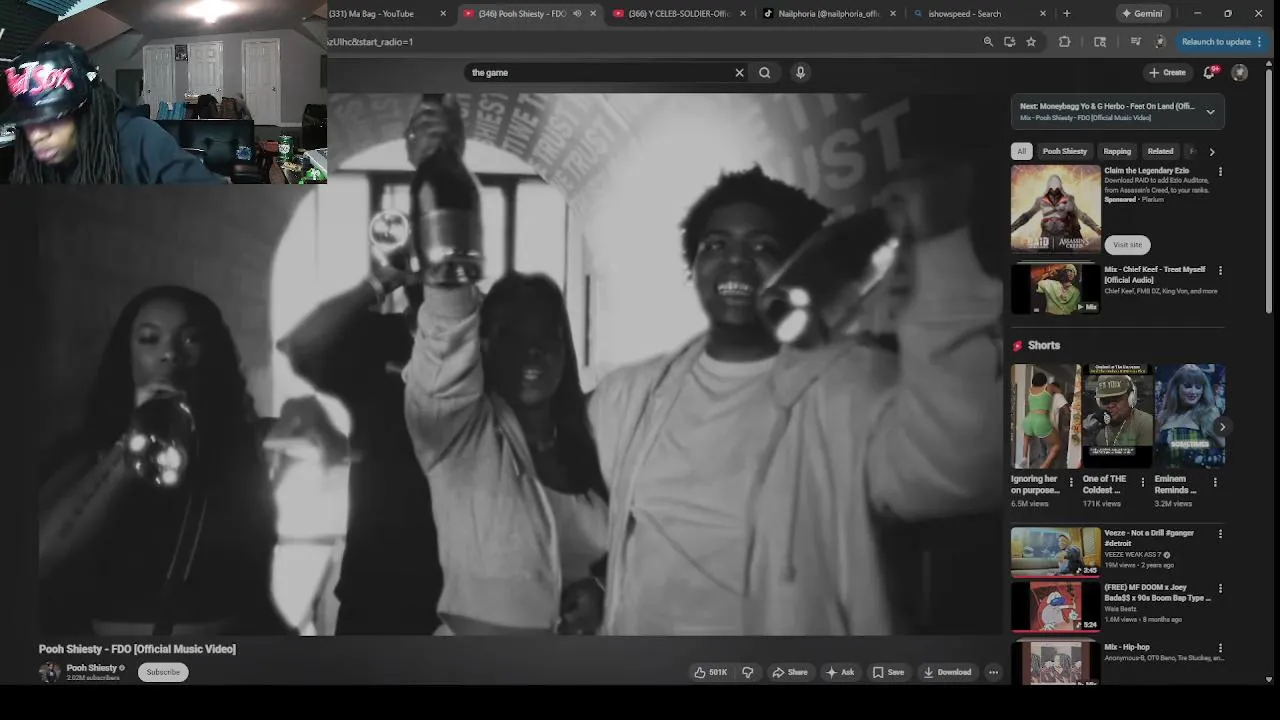This screenshot has width=1280, height=720.
Task: Open the Gemini button in title bar
Action: (x=1142, y=14)
